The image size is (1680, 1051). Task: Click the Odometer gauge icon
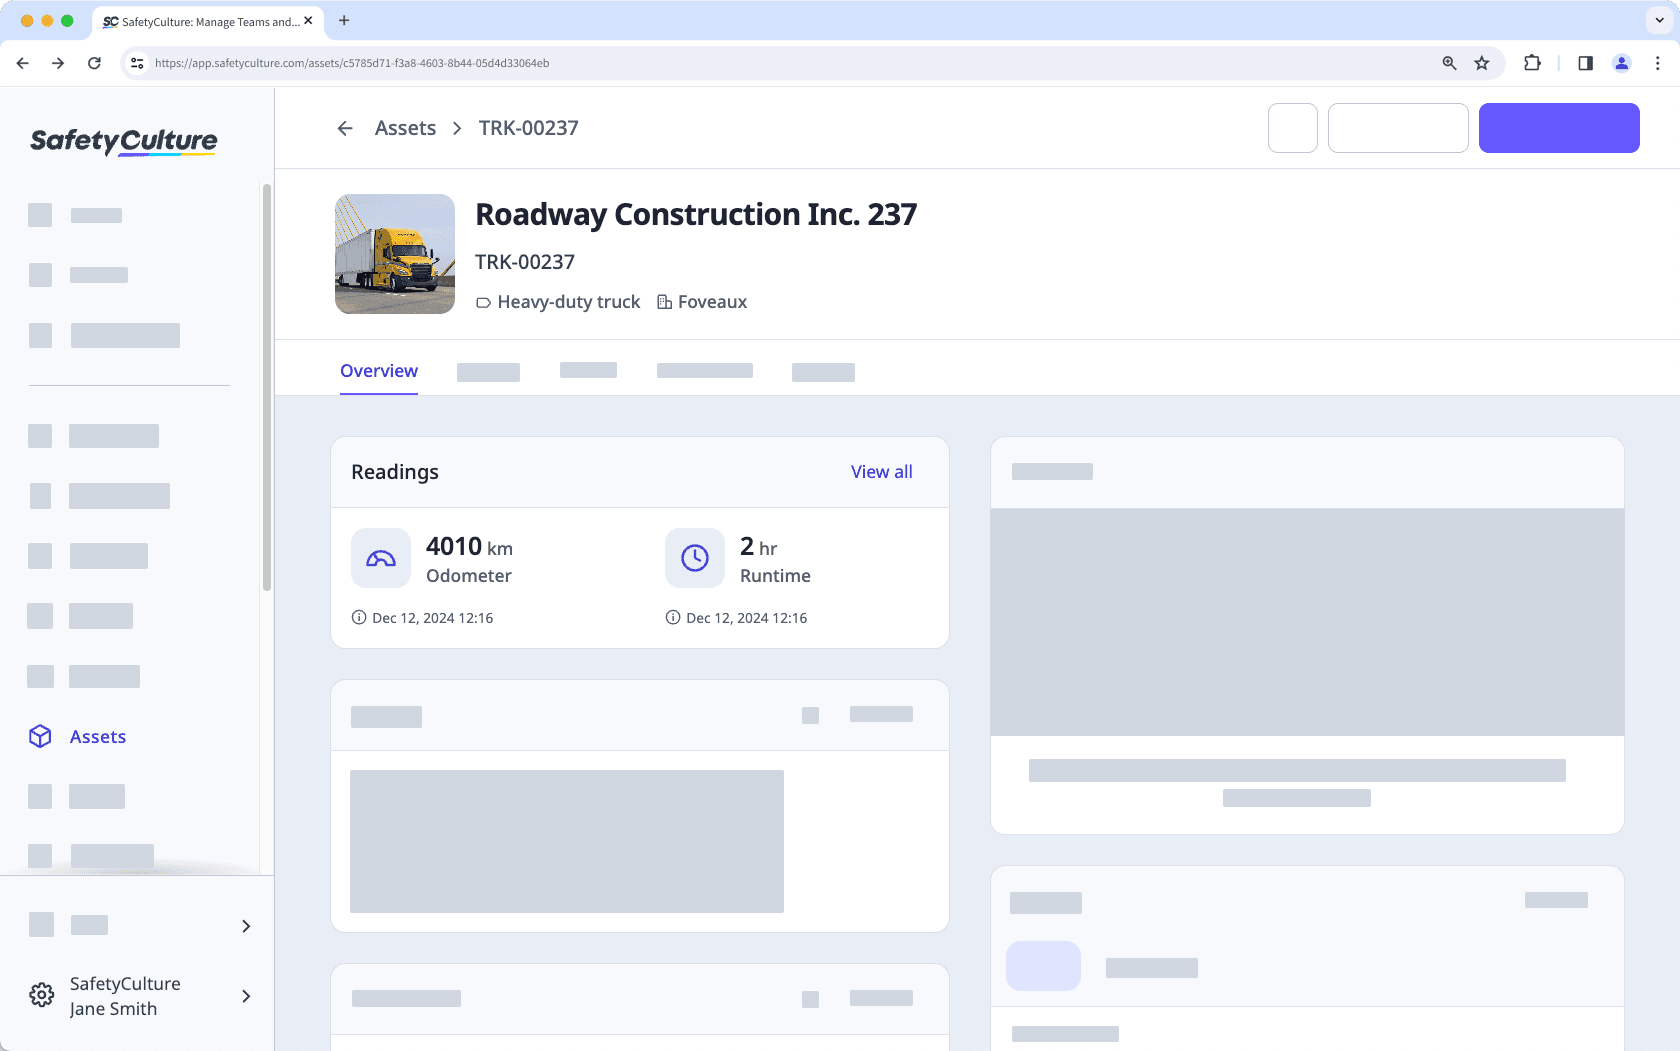[381, 558]
